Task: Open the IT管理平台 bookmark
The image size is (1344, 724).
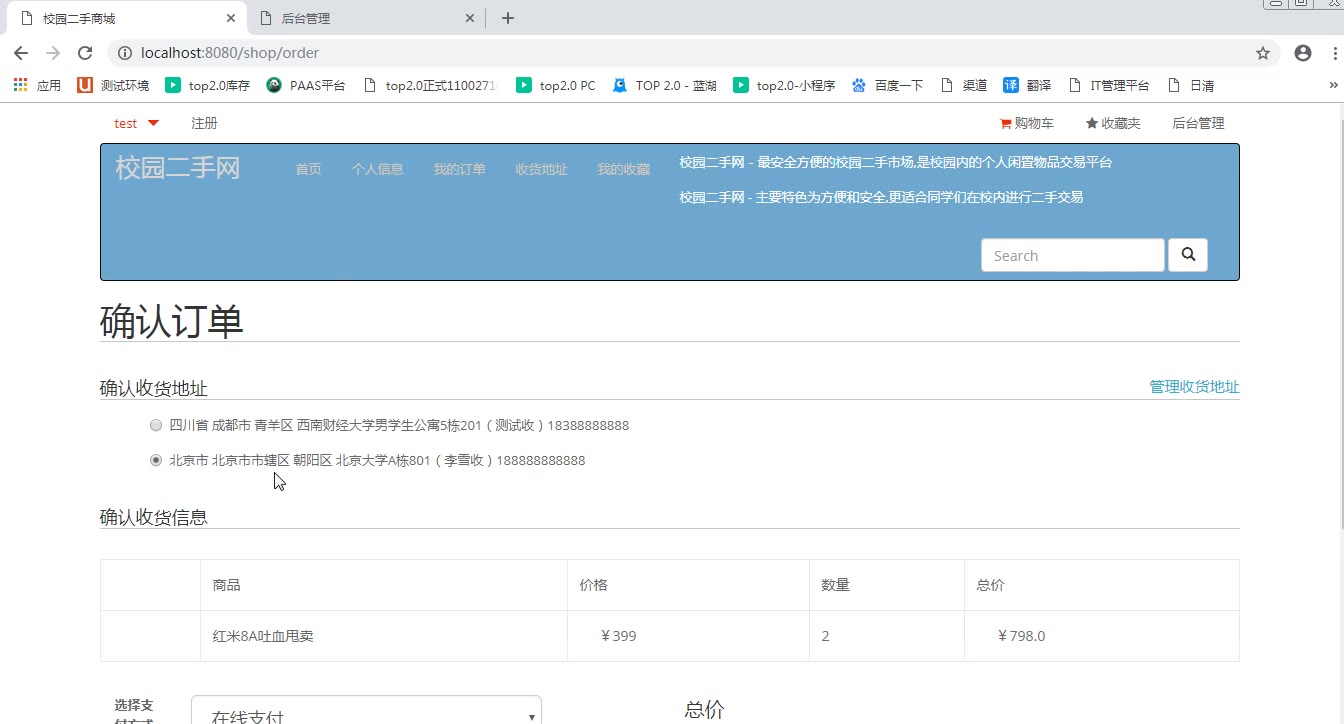Action: point(1109,86)
